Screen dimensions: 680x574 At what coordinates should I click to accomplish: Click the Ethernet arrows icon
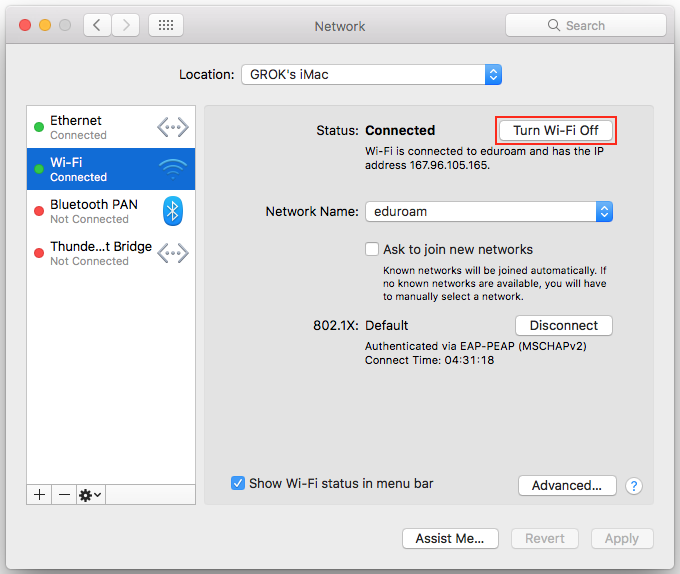pyautogui.click(x=172, y=127)
